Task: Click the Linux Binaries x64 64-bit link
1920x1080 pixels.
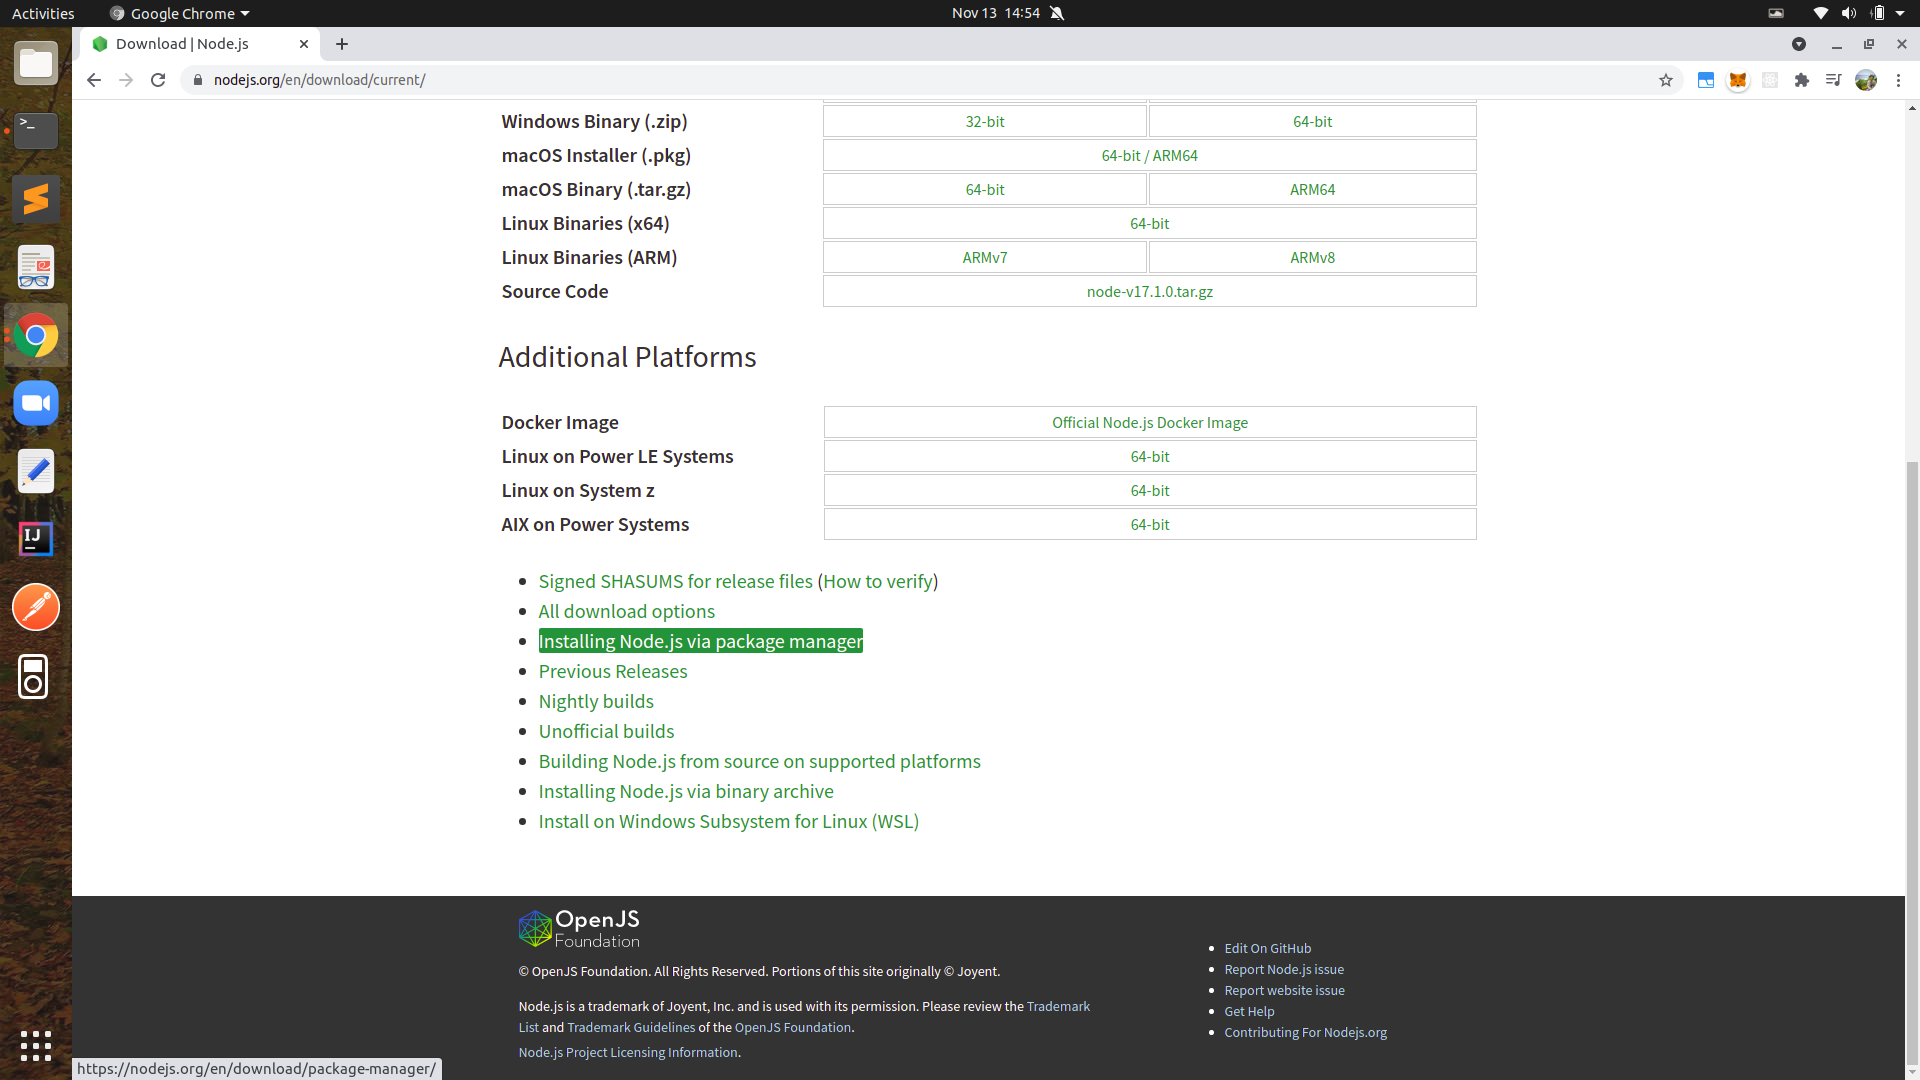Action: [x=1149, y=223]
